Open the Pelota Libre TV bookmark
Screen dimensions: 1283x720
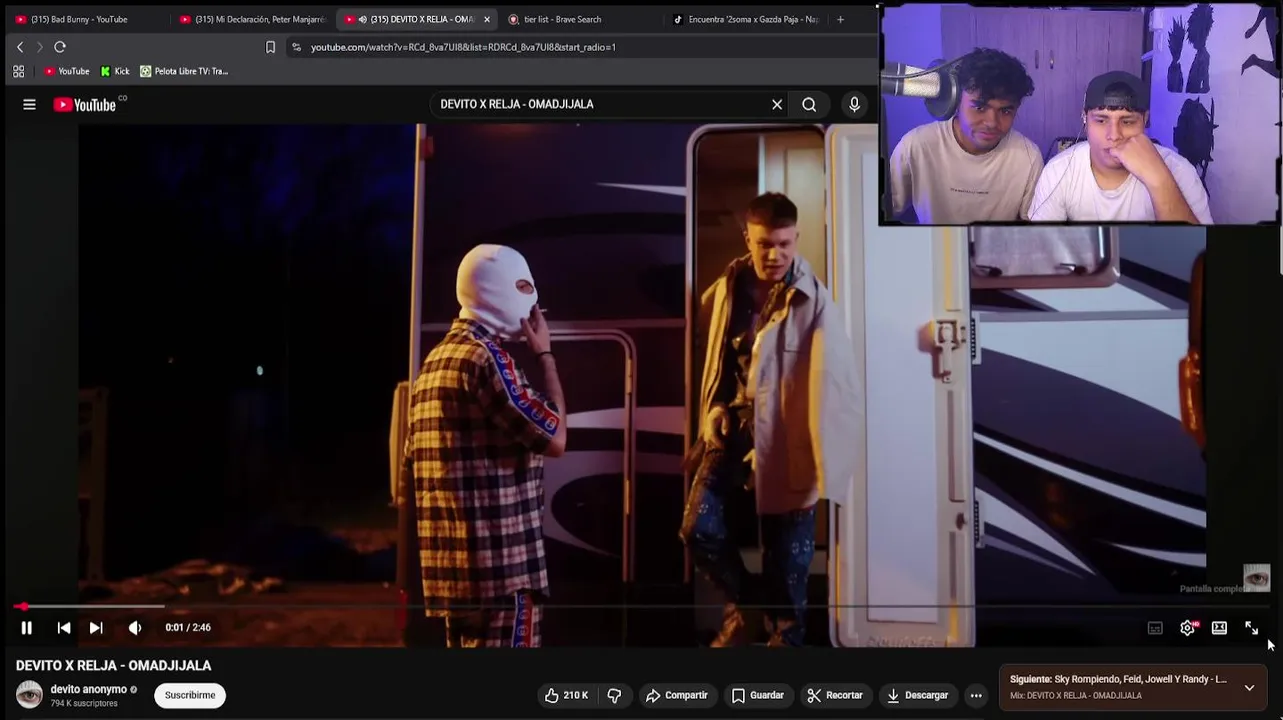point(184,71)
